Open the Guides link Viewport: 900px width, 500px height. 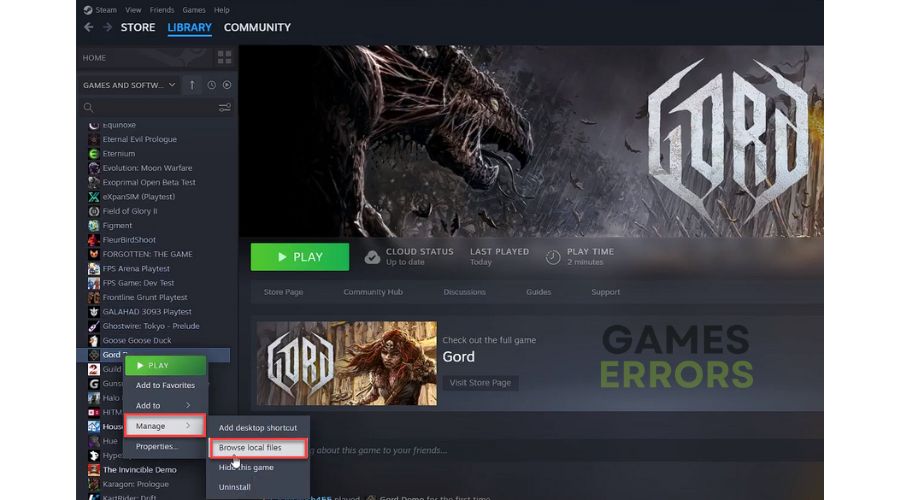pyautogui.click(x=538, y=292)
